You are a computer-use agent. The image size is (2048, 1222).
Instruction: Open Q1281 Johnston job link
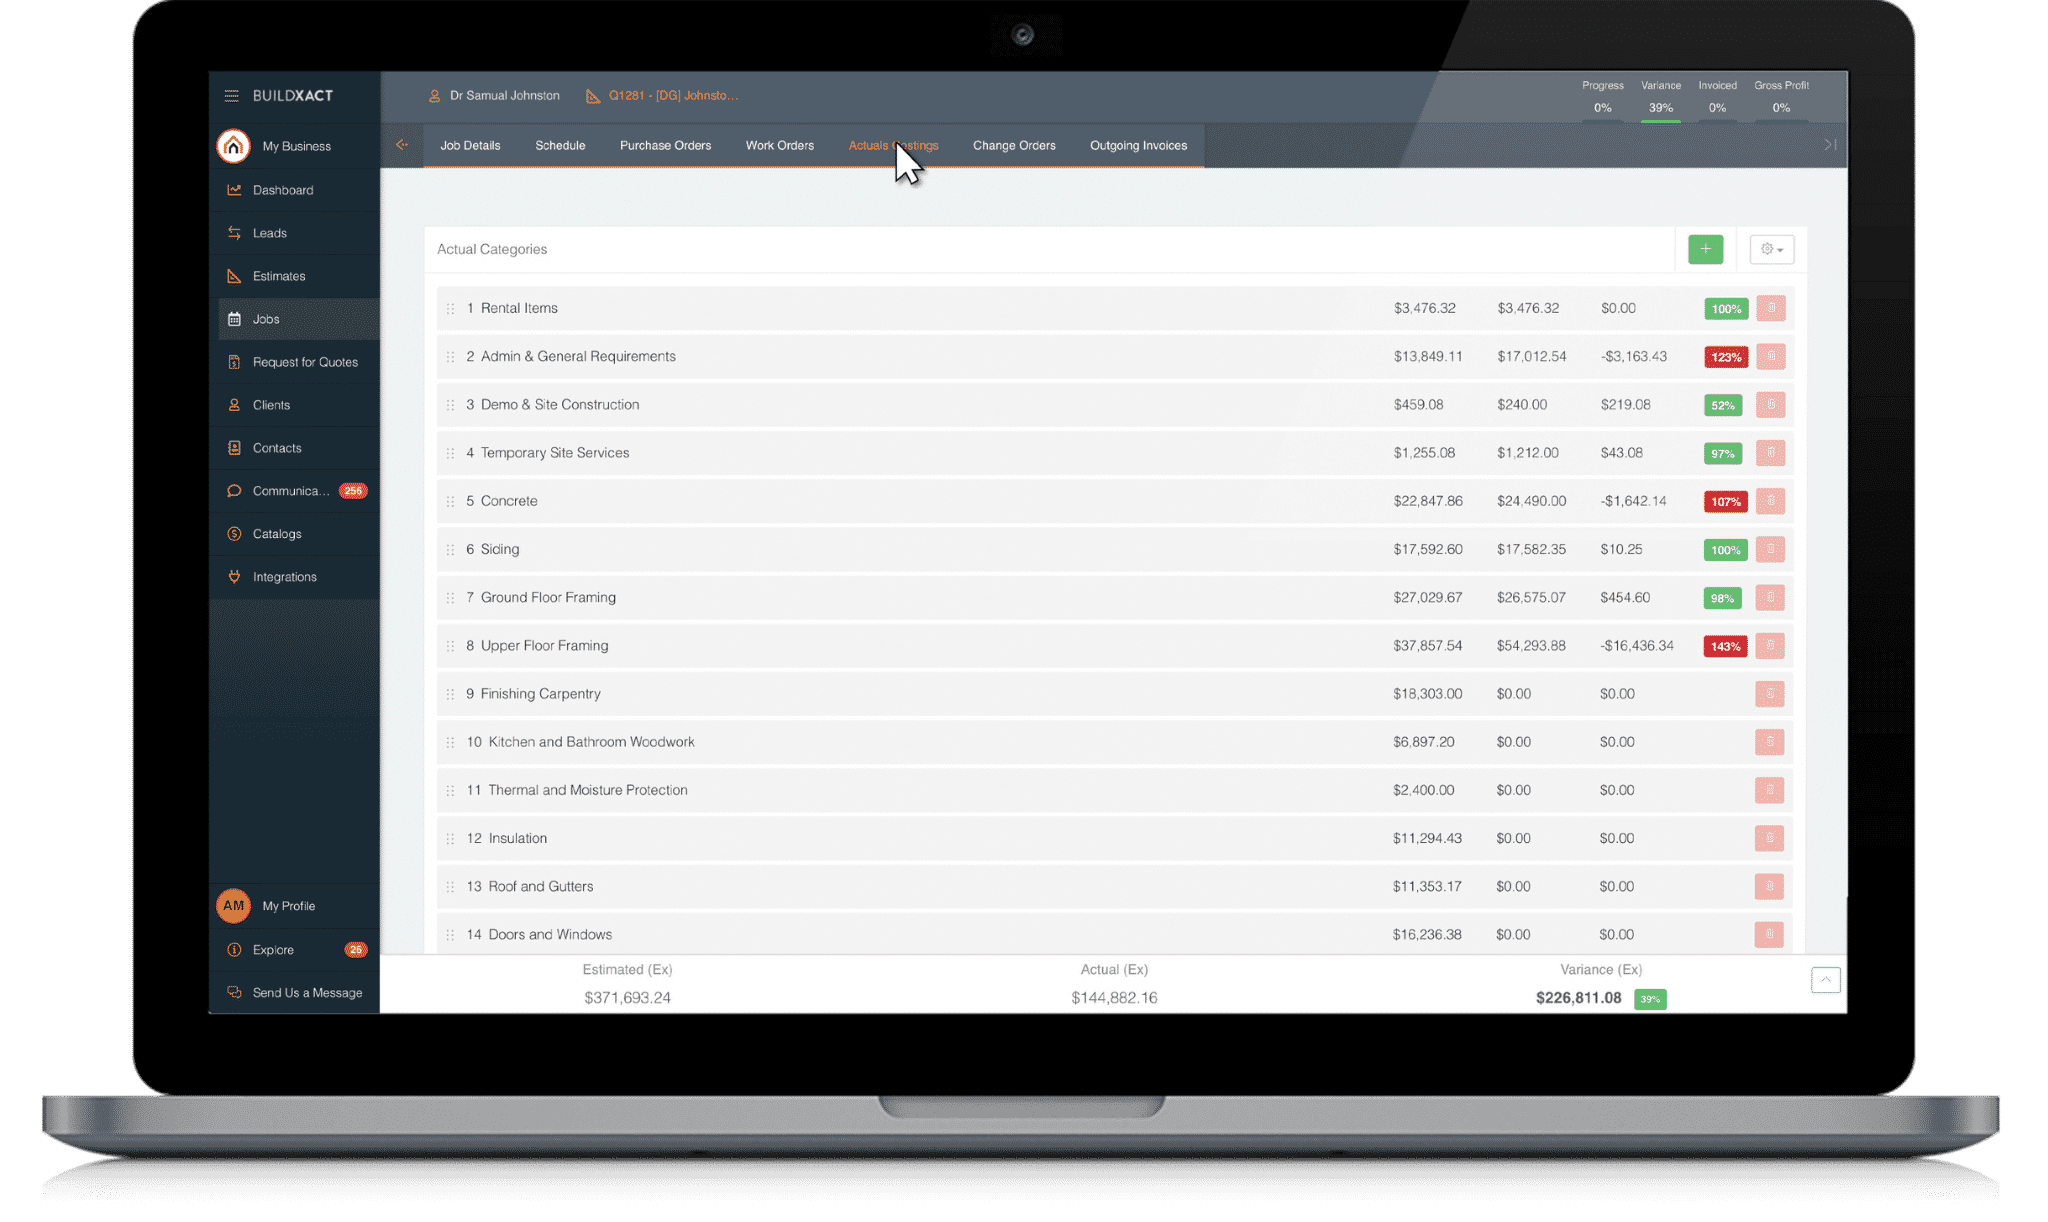tap(672, 96)
